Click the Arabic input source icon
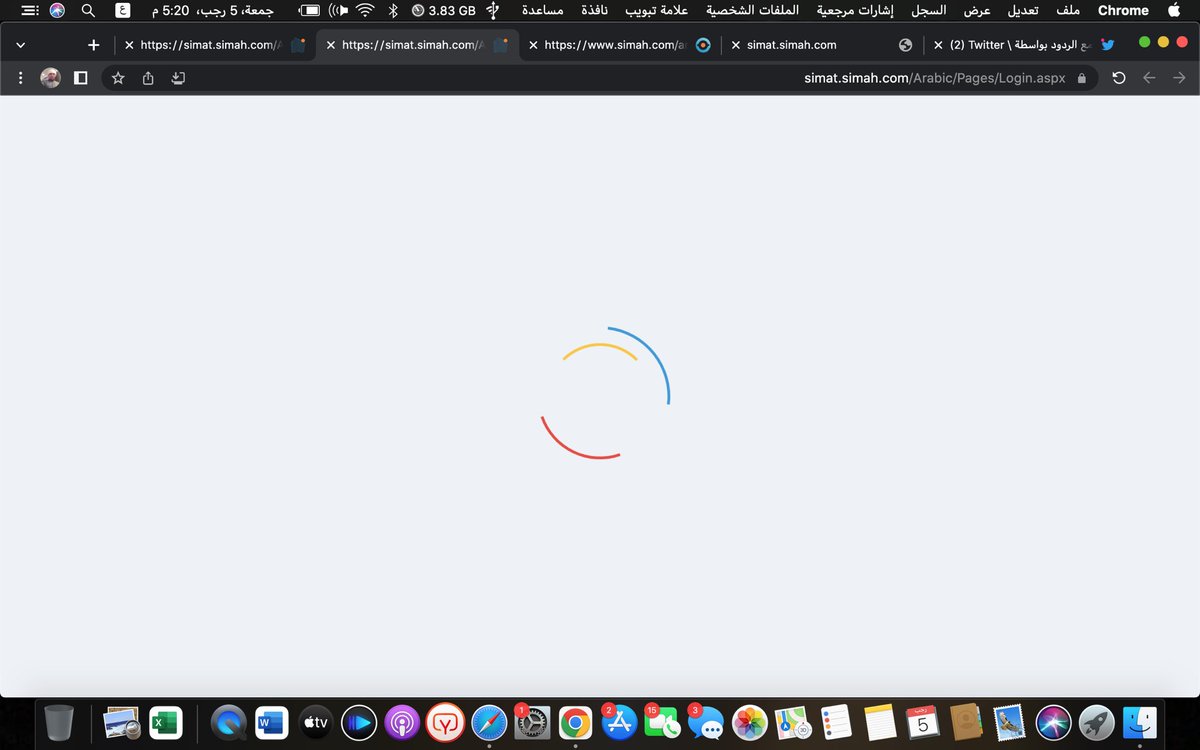The image size is (1200, 750). point(123,10)
